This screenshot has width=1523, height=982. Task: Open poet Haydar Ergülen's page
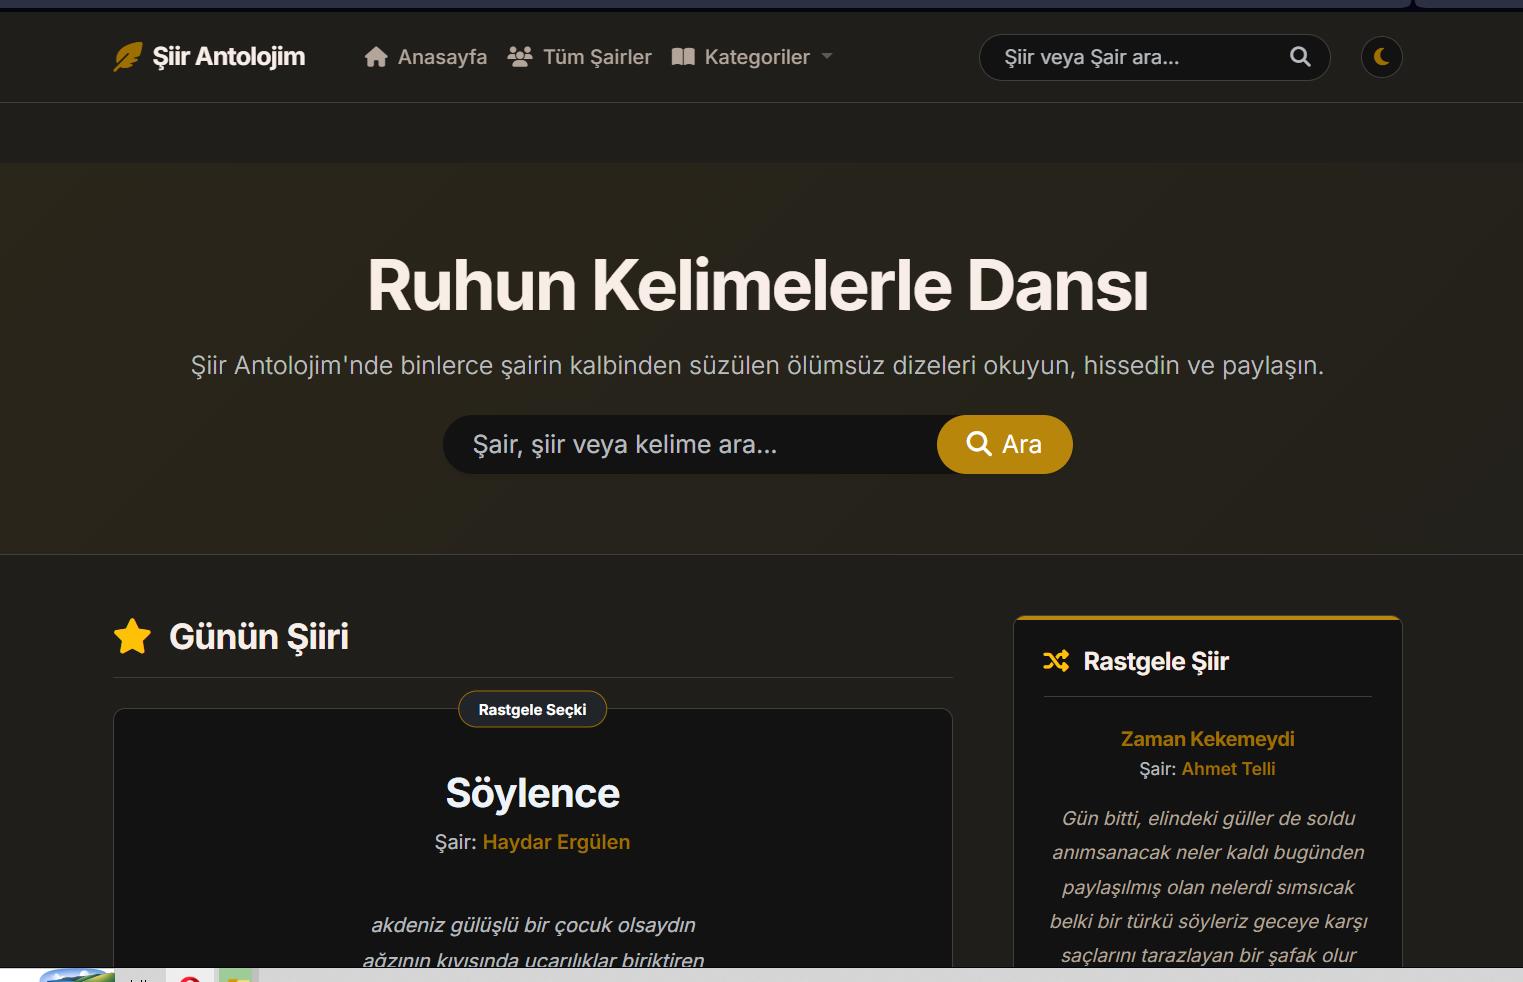[556, 842]
